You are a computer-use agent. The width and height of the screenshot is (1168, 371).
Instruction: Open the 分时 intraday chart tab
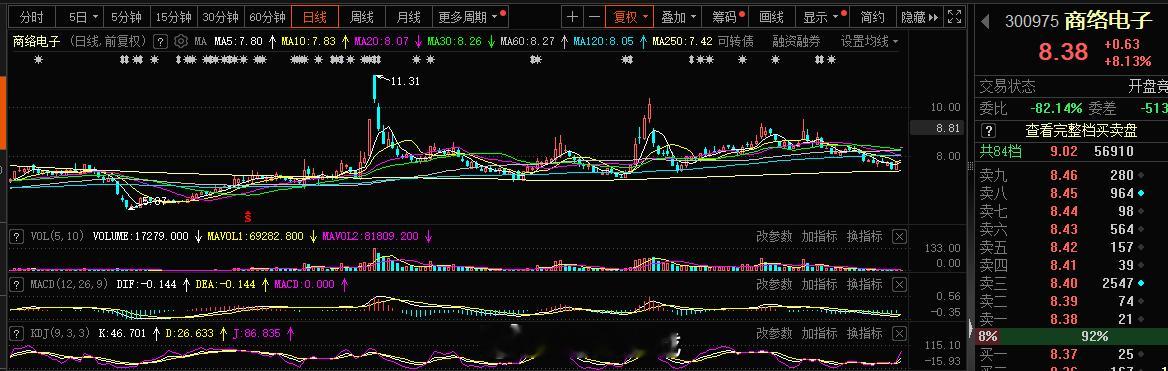pyautogui.click(x=31, y=16)
